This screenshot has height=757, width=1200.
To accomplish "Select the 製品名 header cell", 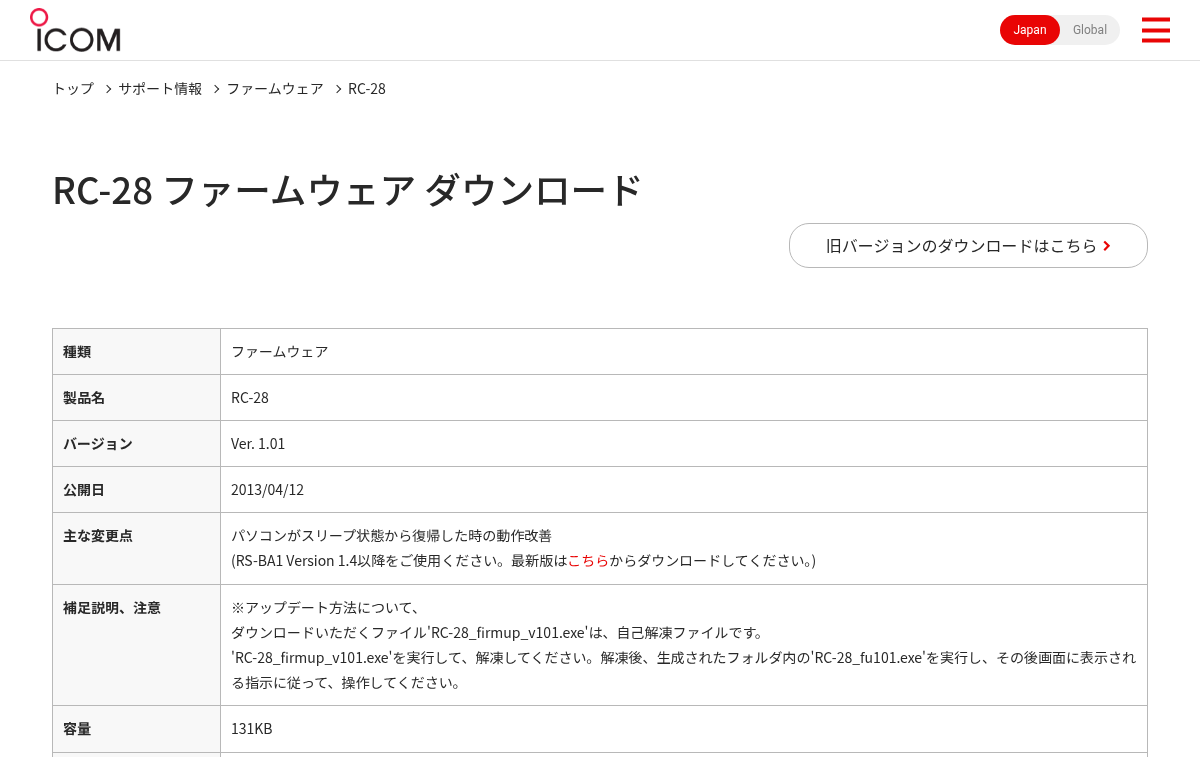I will coord(136,398).
